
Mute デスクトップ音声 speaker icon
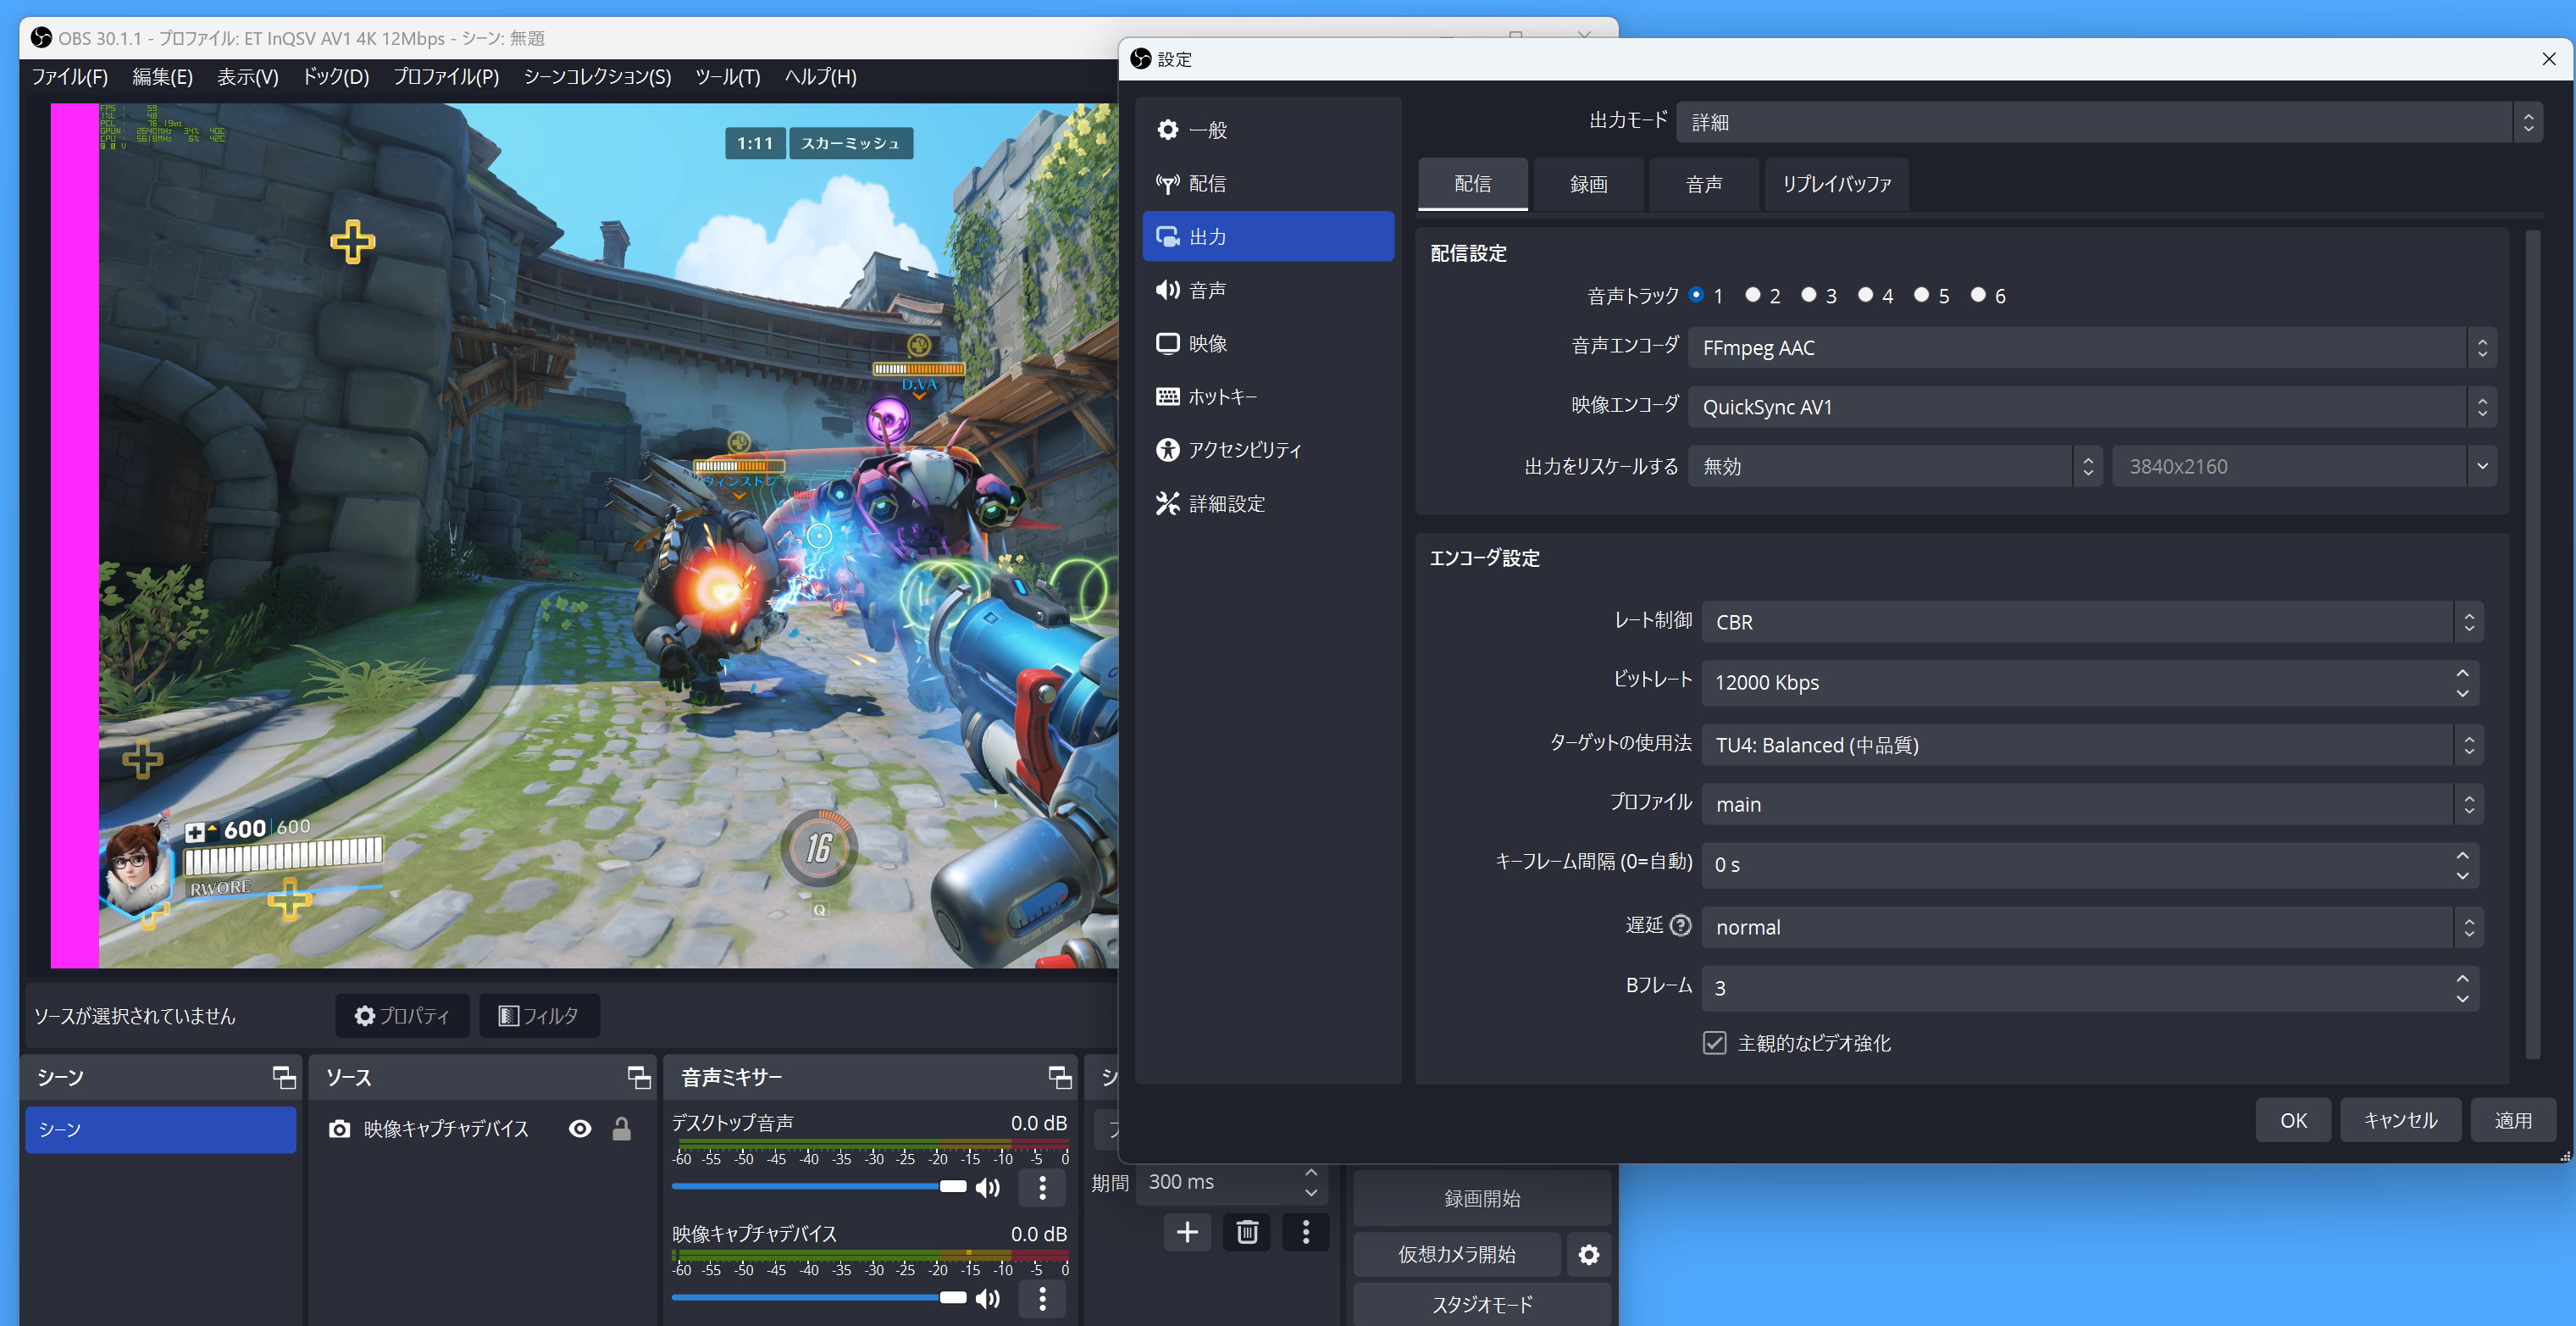(988, 1187)
